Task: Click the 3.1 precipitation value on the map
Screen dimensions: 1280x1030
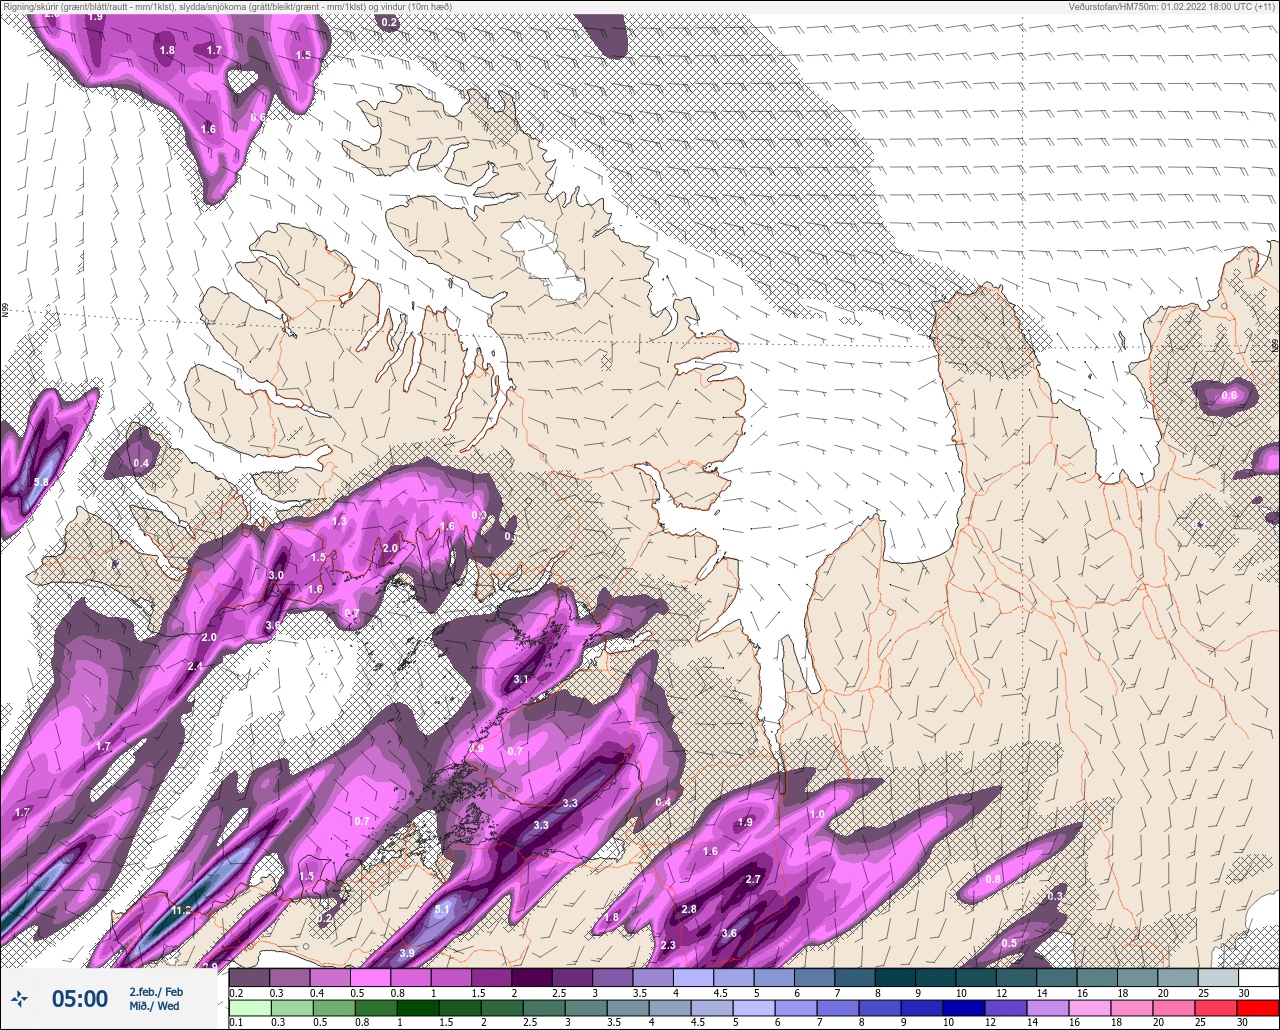Action: (521, 679)
